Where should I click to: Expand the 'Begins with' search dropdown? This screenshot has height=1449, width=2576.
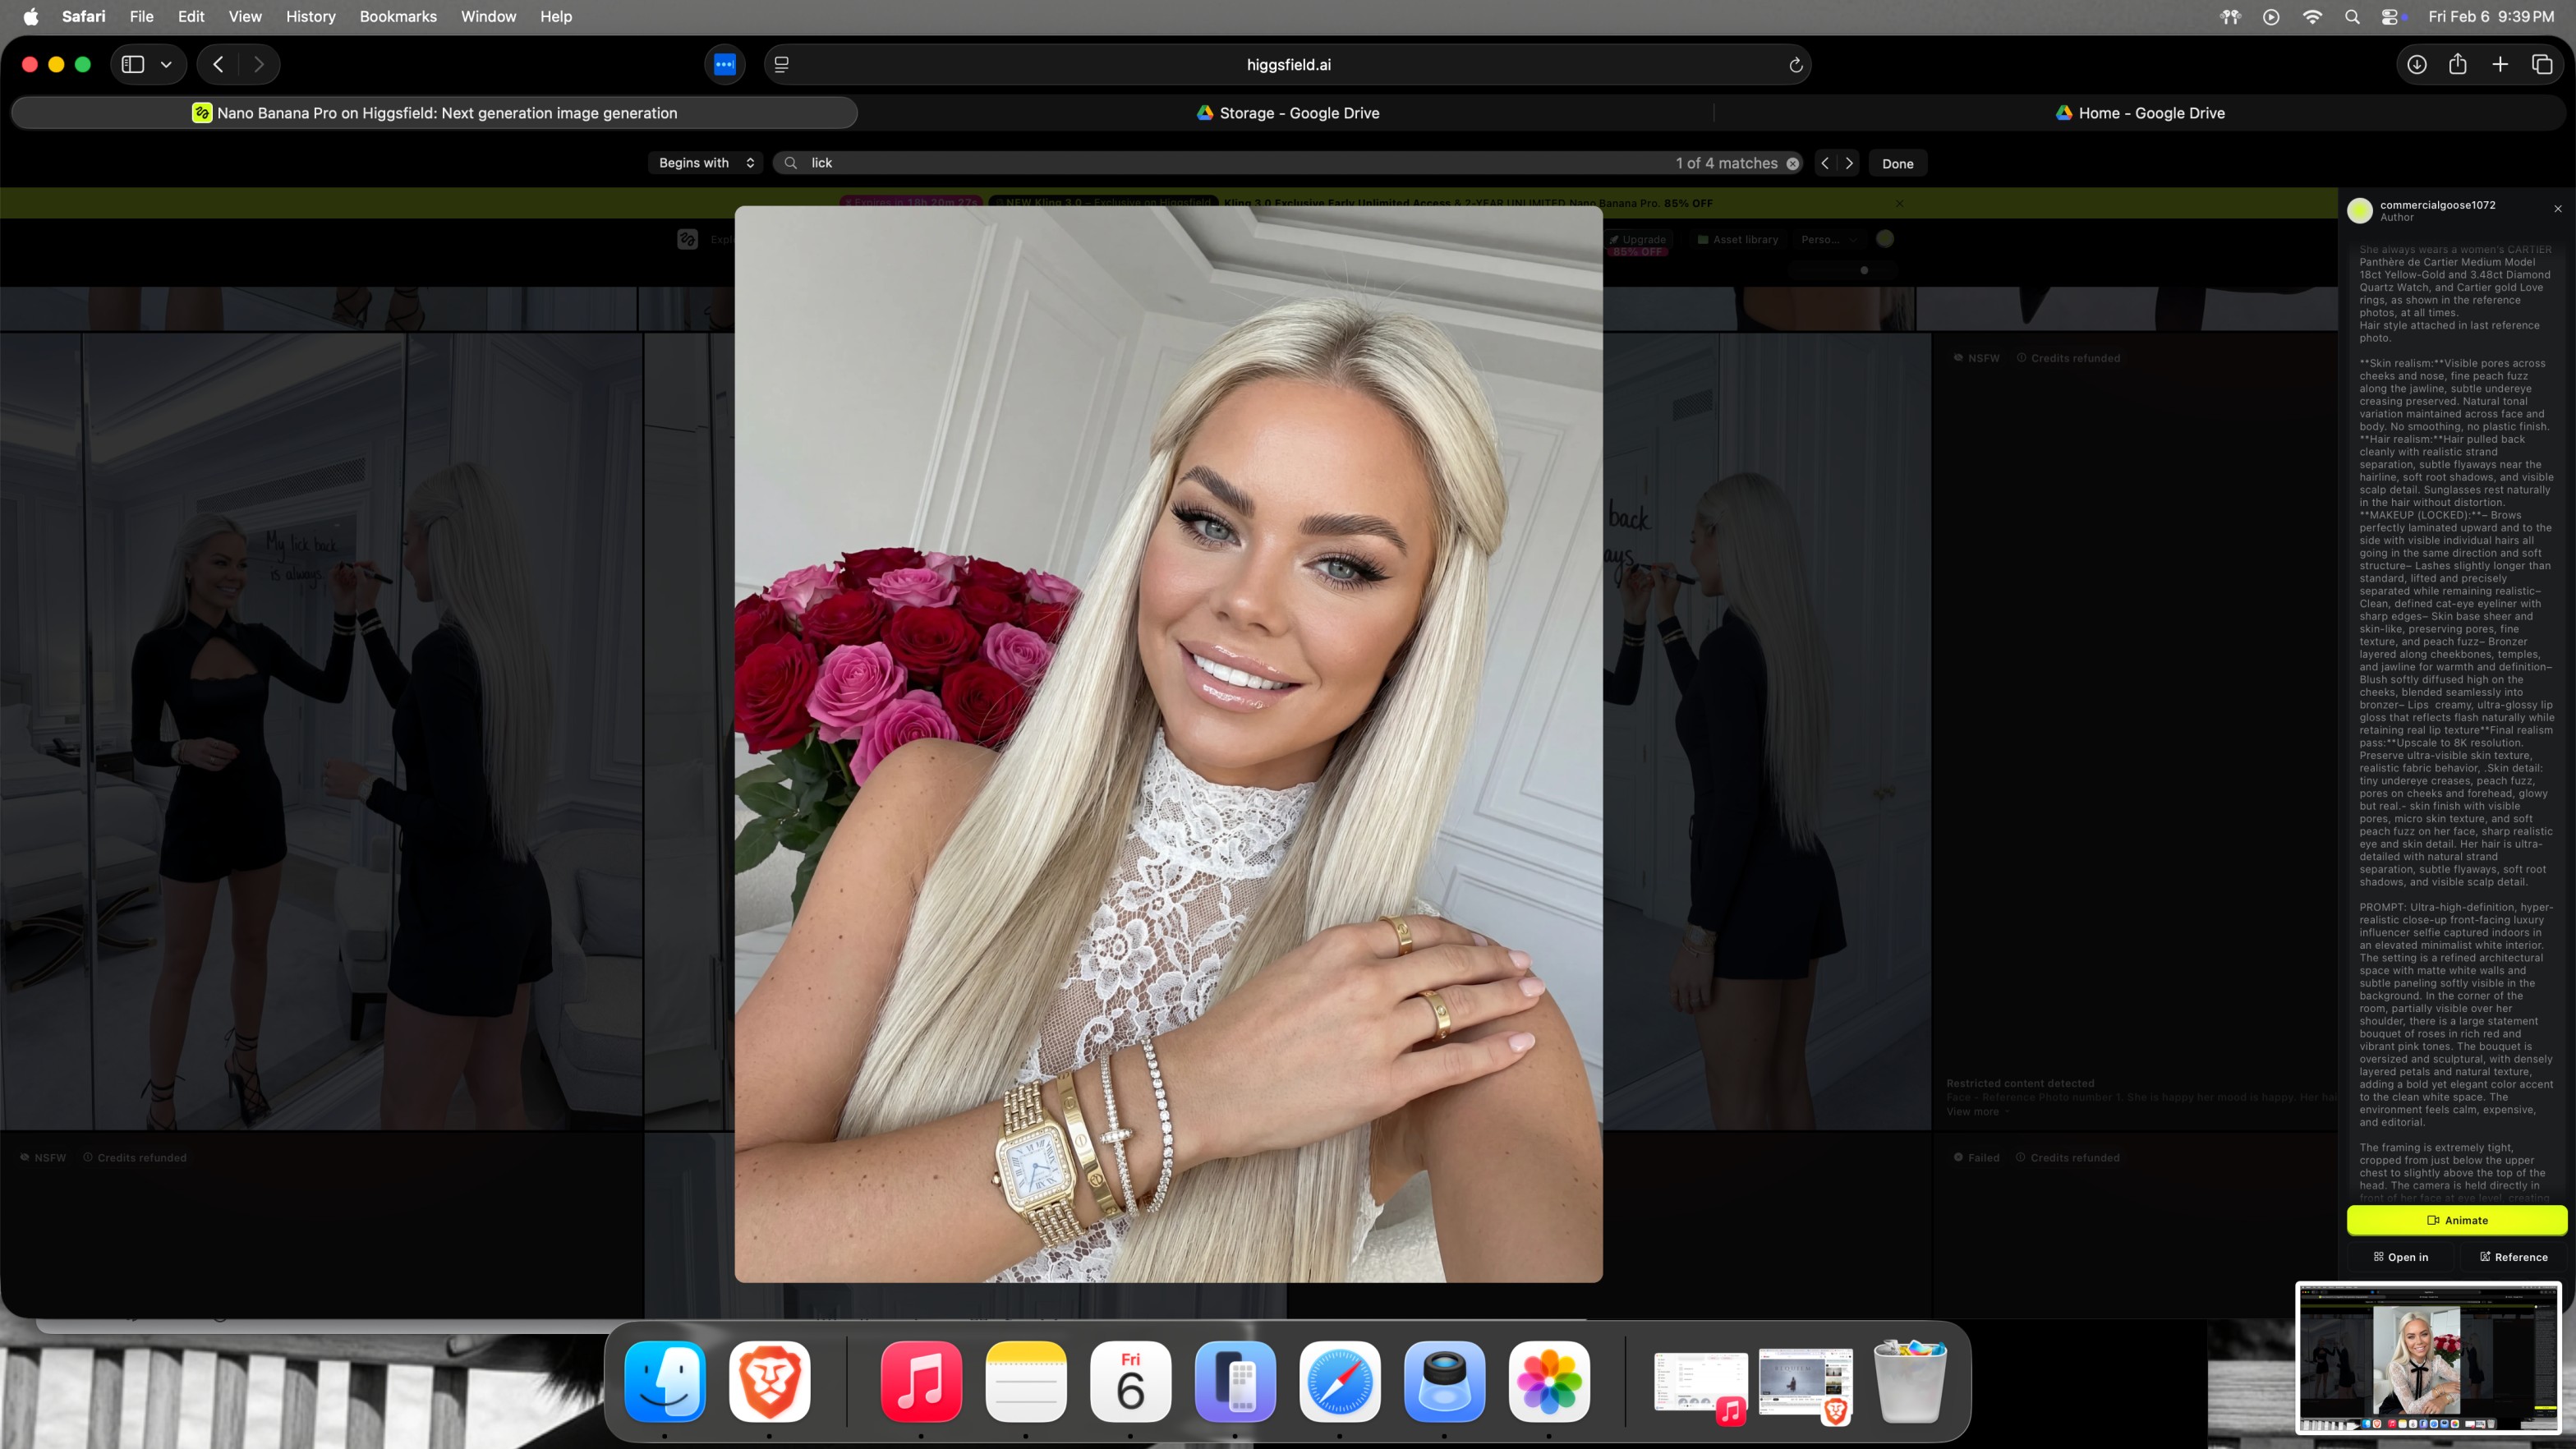(705, 163)
